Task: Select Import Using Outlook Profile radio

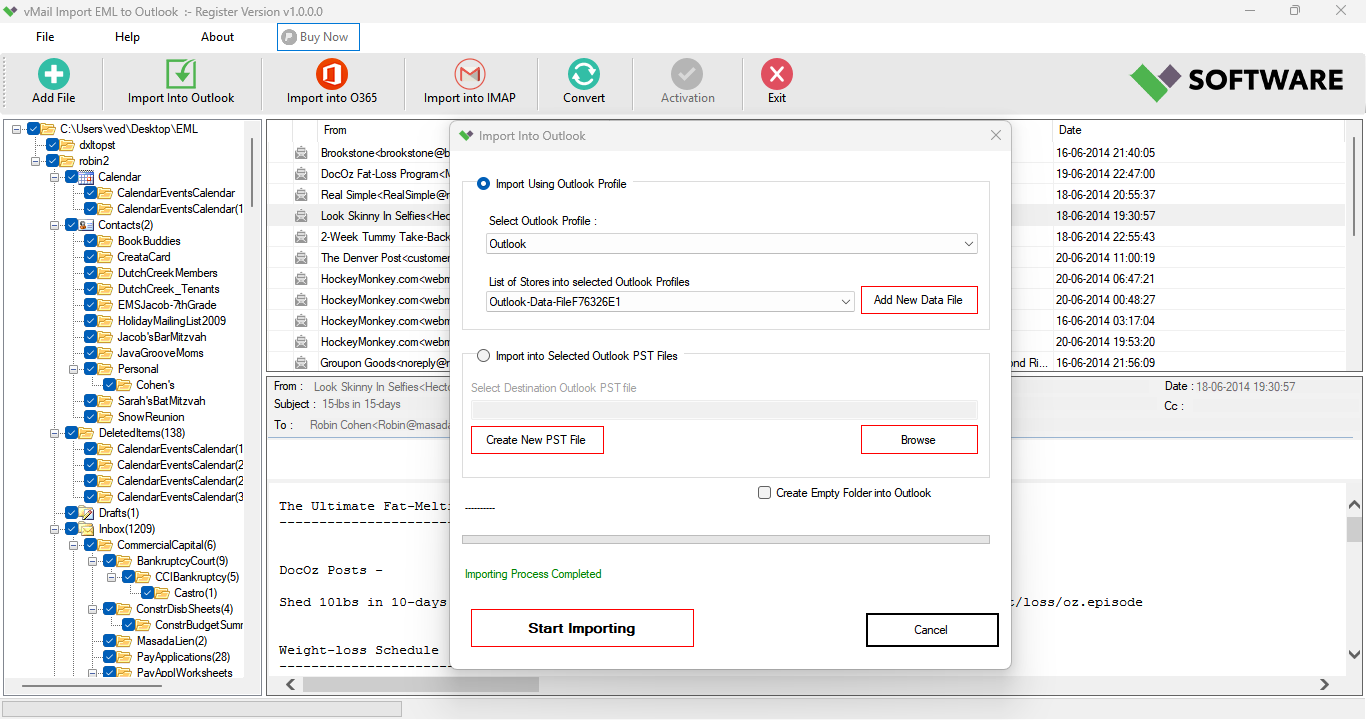Action: tap(484, 184)
